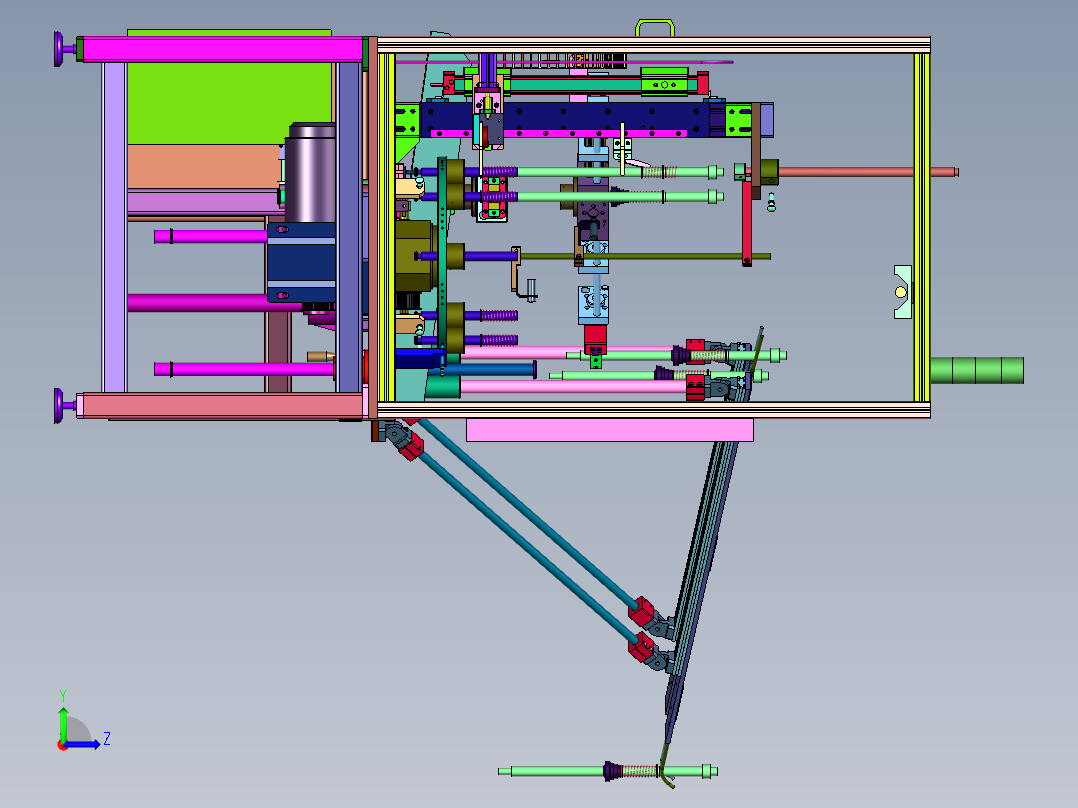Select the blue-purple vertical post next to the motor
Screen dimensions: 1078x808
click(349, 227)
